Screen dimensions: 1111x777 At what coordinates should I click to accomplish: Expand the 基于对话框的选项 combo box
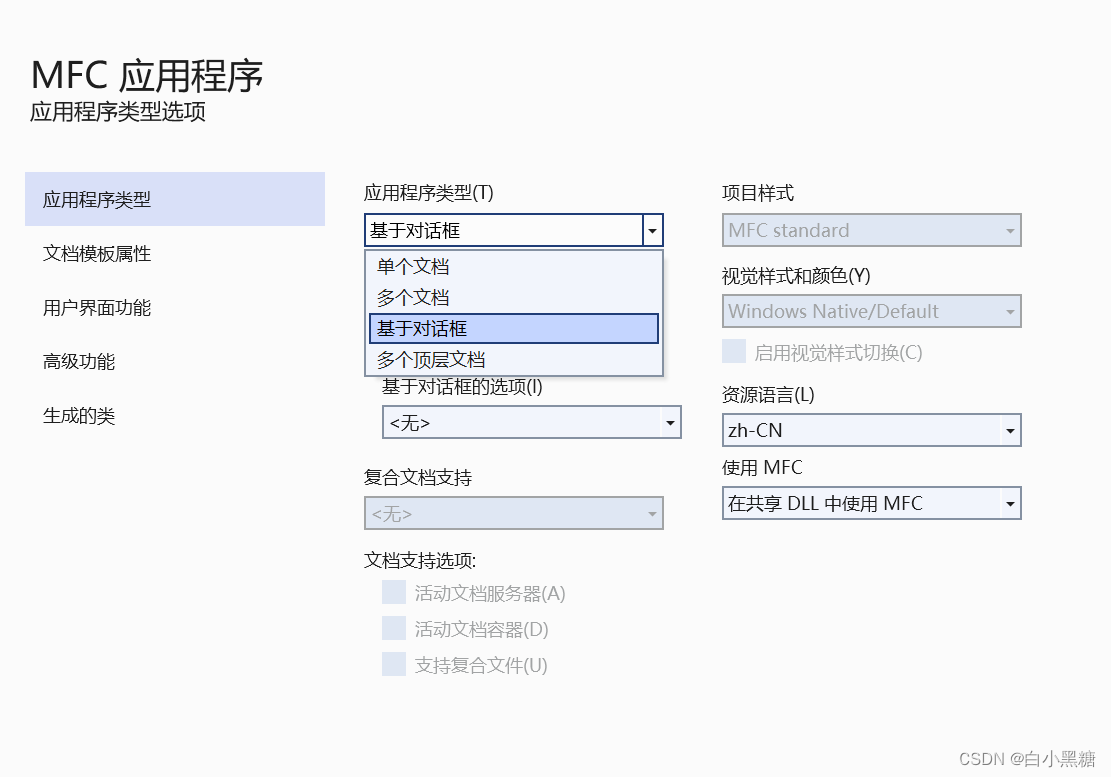tap(668, 422)
